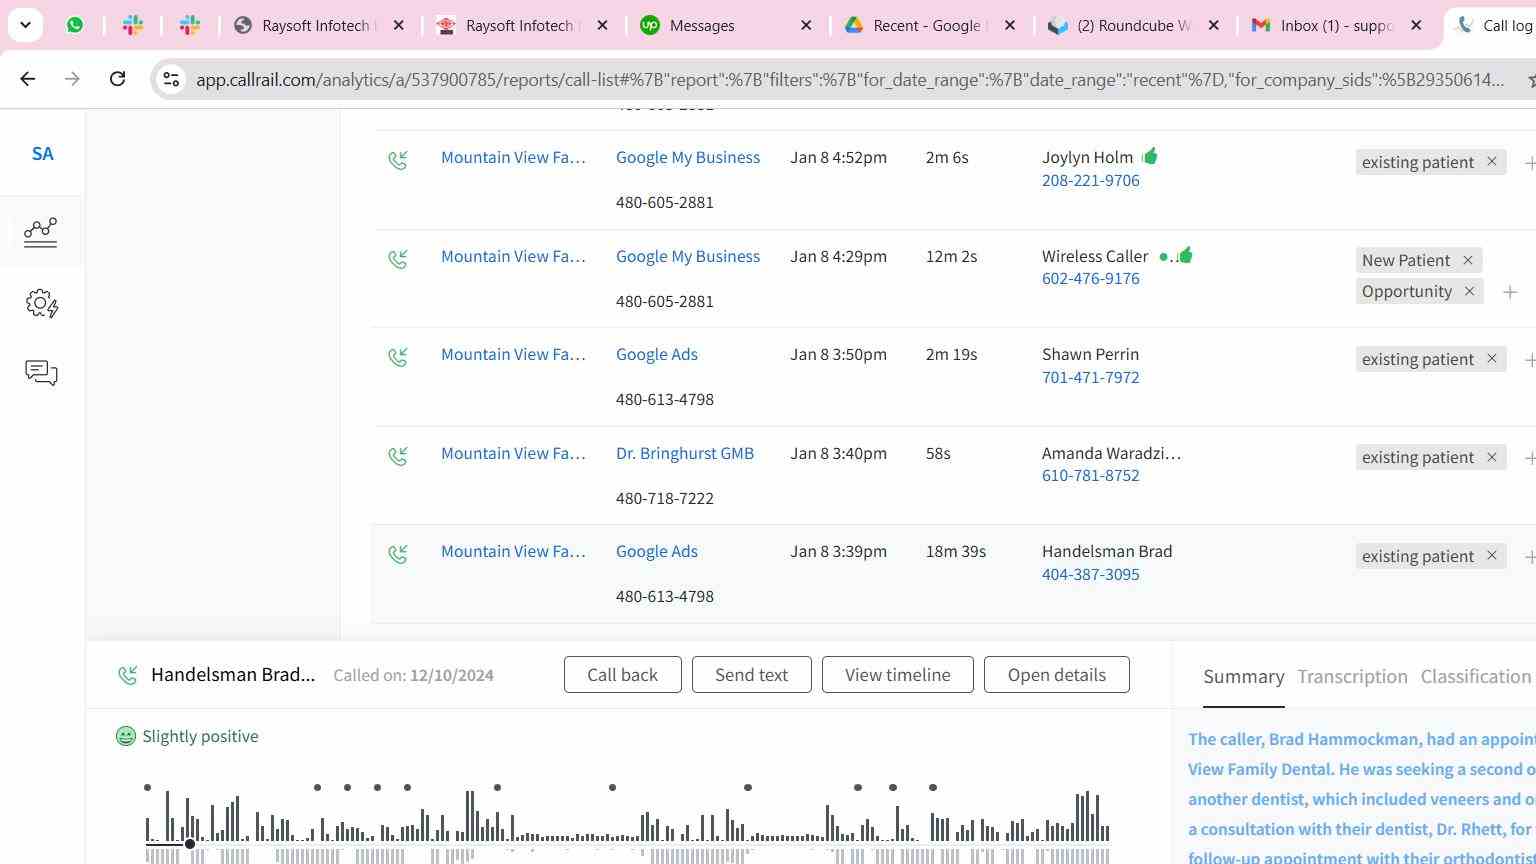
Task: Click phone number 404-387-3095
Action: pyautogui.click(x=1090, y=574)
